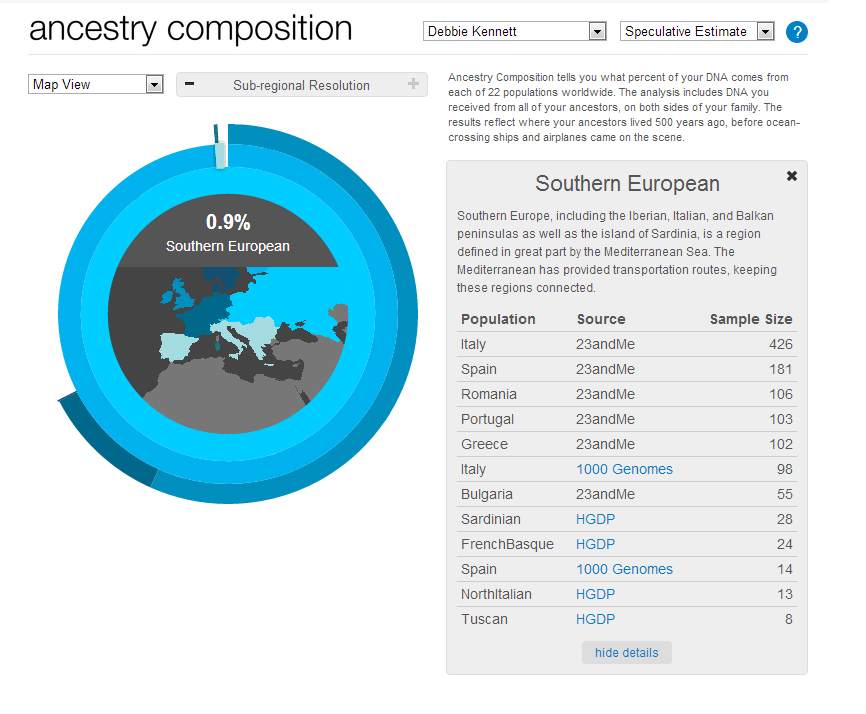Open the 1000 Genomes link for Spain

point(624,569)
